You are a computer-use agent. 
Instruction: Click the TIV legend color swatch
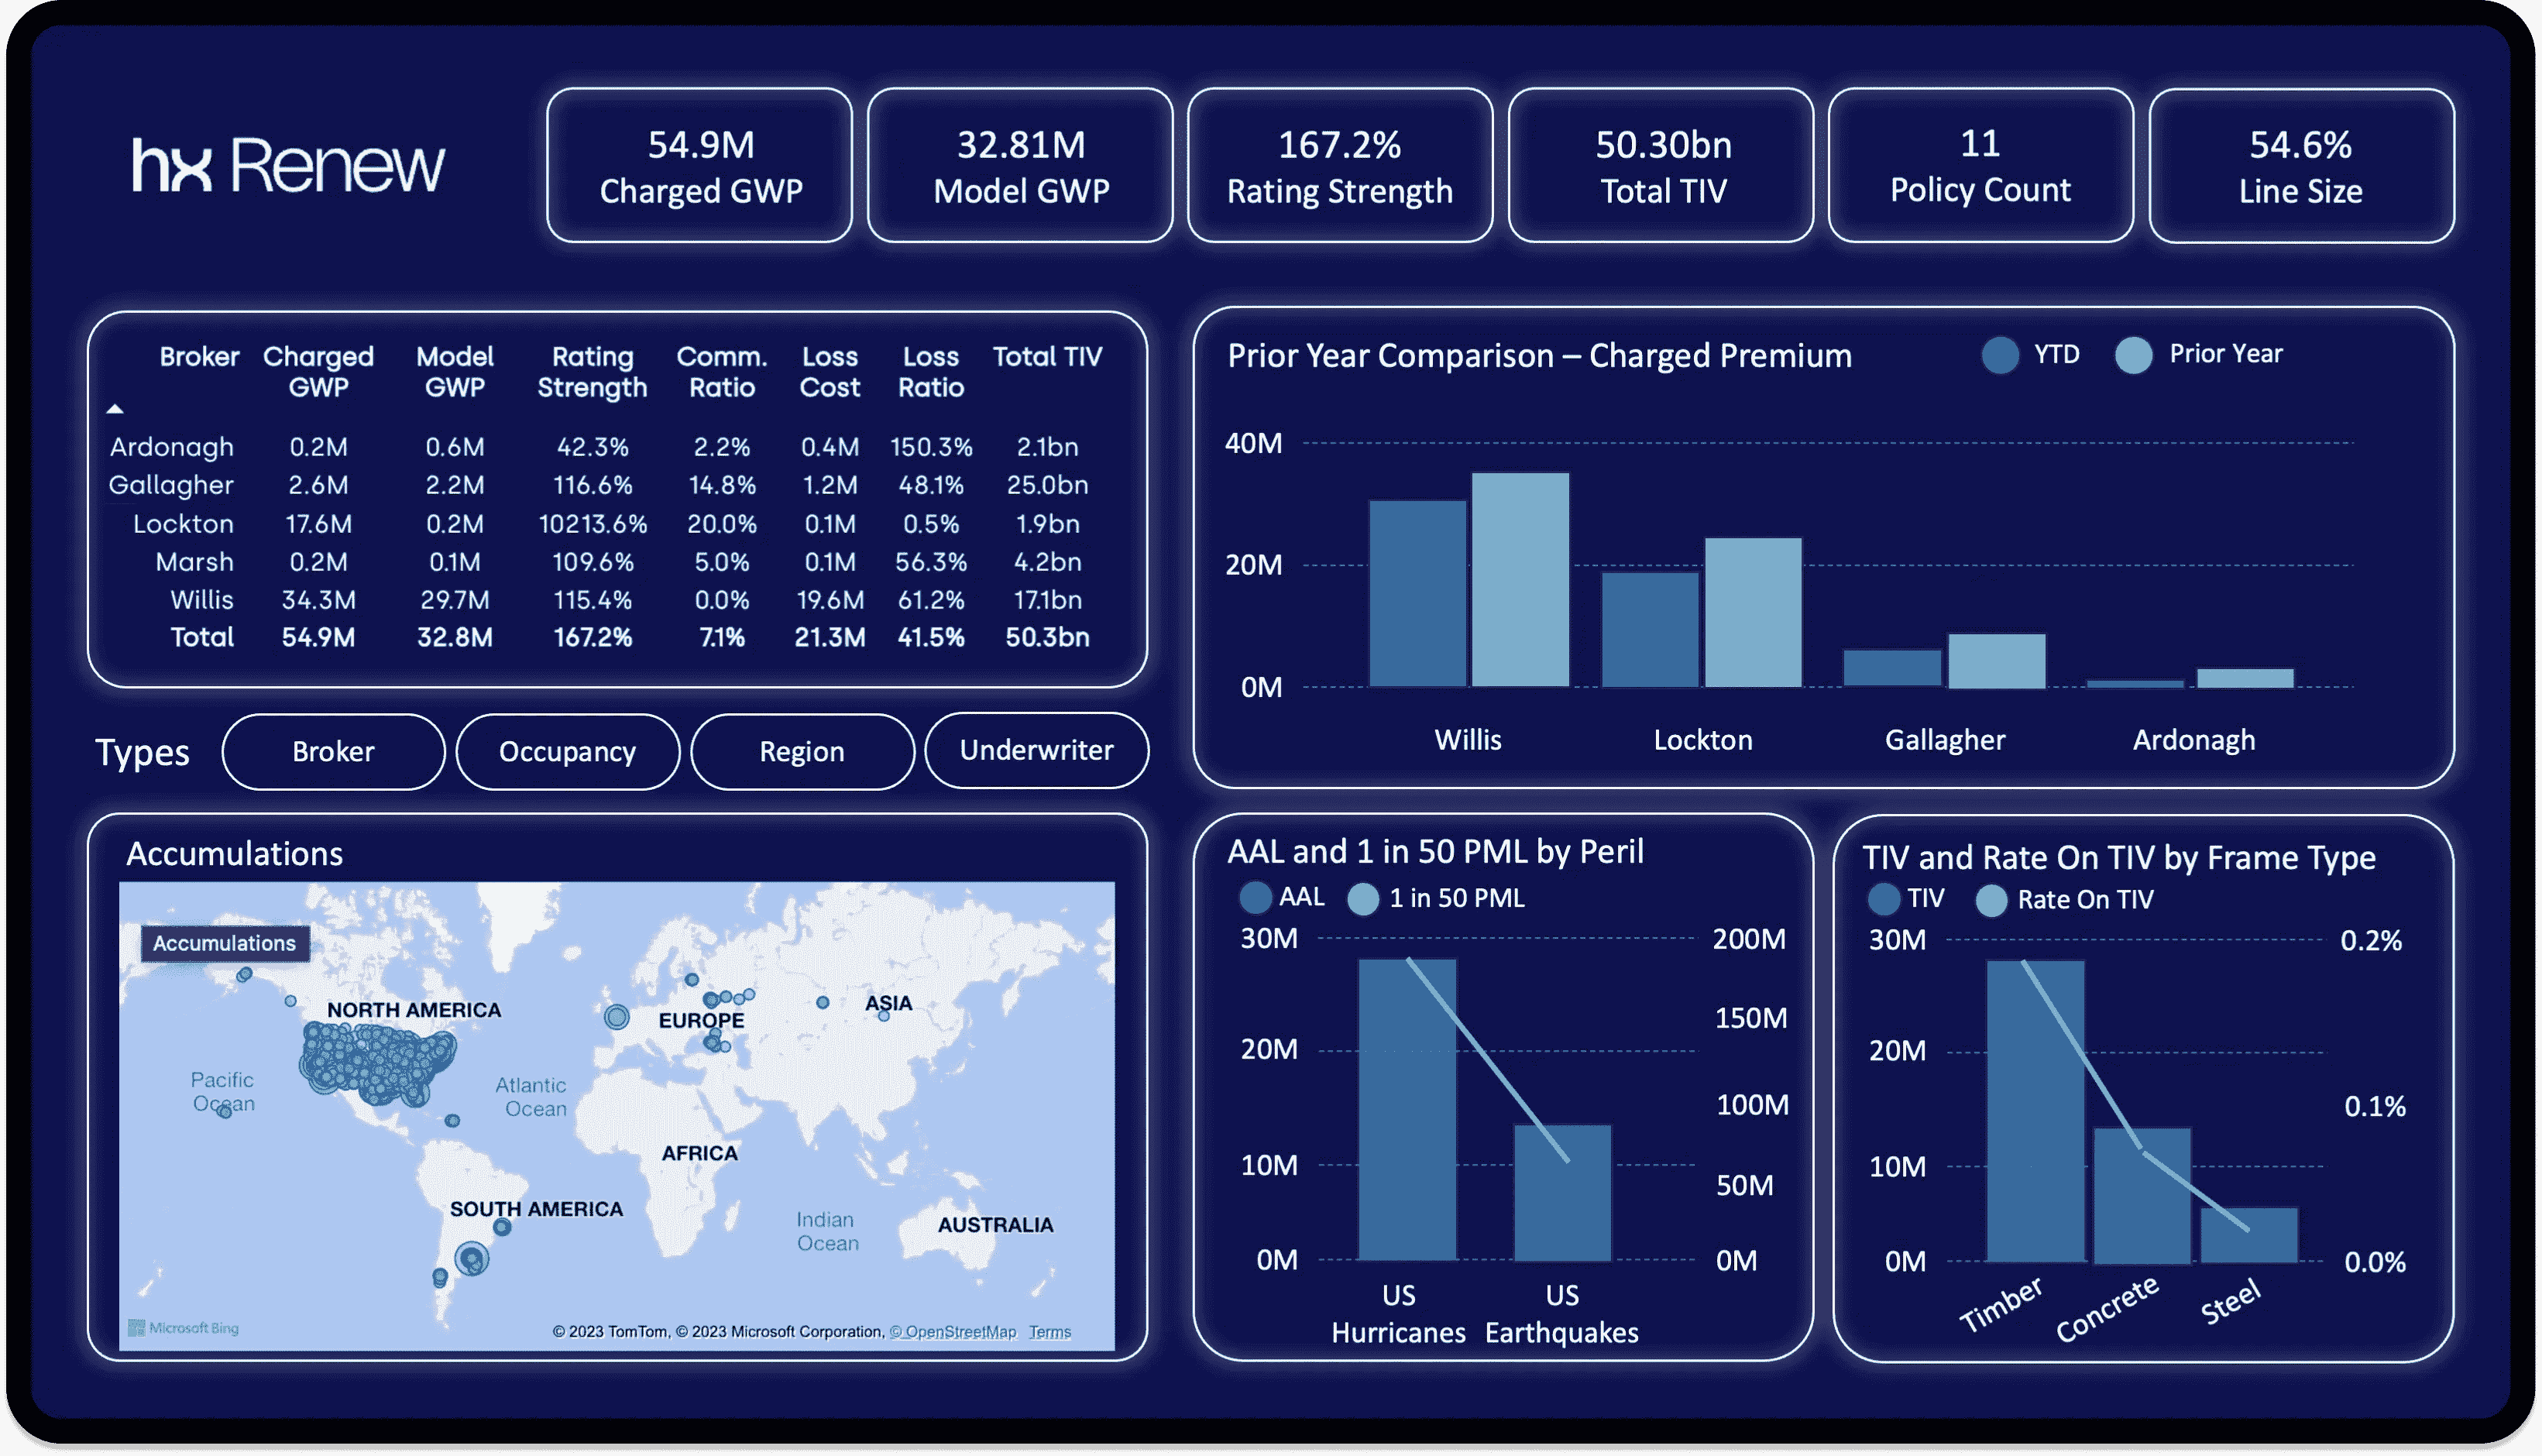click(1884, 899)
